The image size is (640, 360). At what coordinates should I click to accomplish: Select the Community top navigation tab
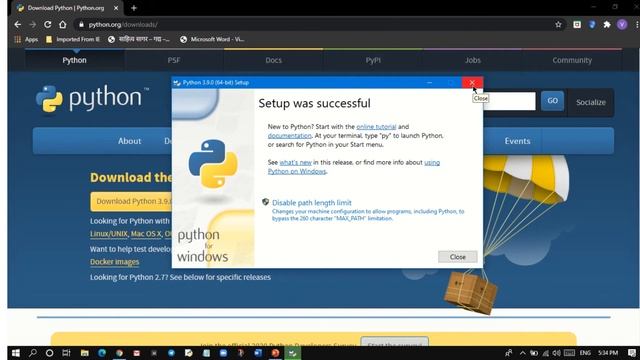click(x=572, y=60)
